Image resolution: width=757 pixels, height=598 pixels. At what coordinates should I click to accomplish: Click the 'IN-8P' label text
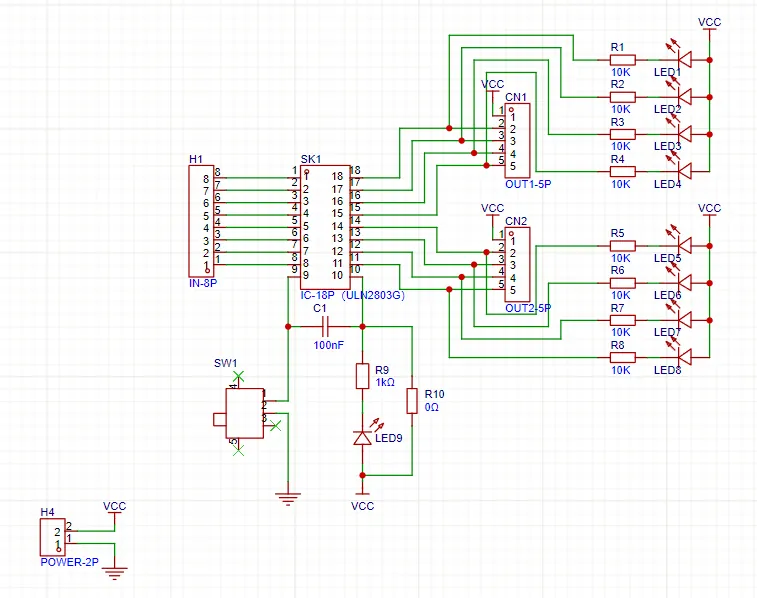coord(203,283)
